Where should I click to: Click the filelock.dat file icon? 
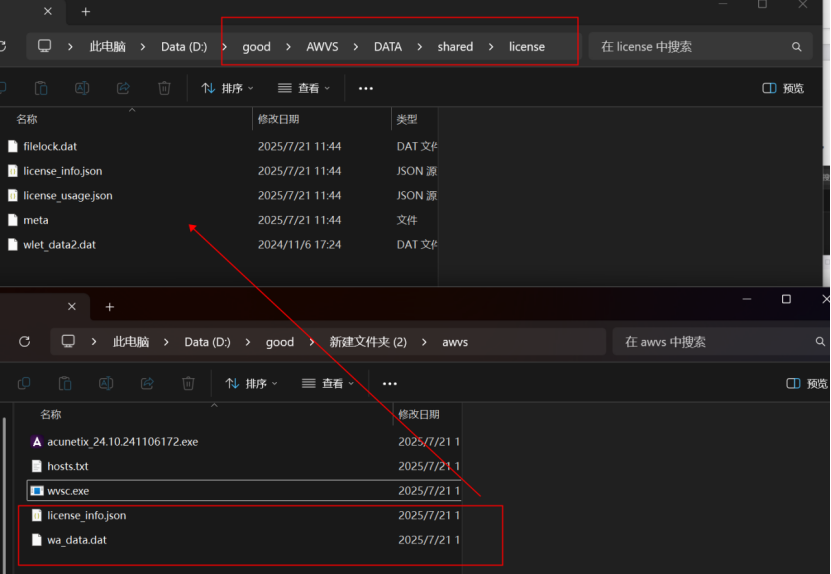13,146
